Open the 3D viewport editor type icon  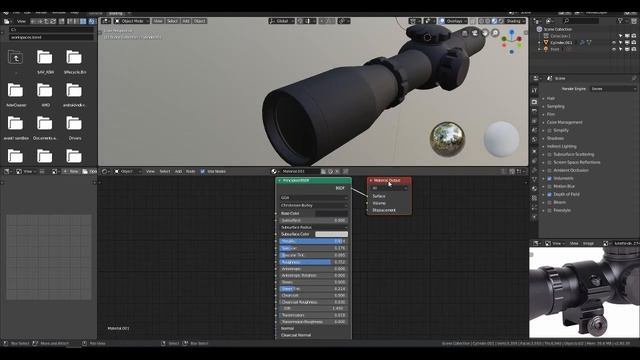click(105, 21)
